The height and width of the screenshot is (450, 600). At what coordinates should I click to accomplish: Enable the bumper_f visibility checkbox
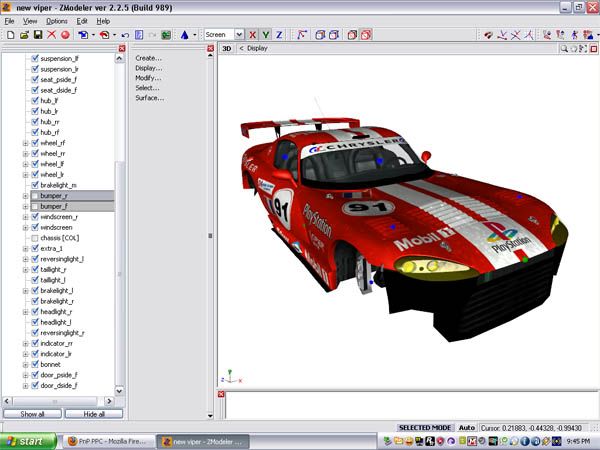coord(35,206)
